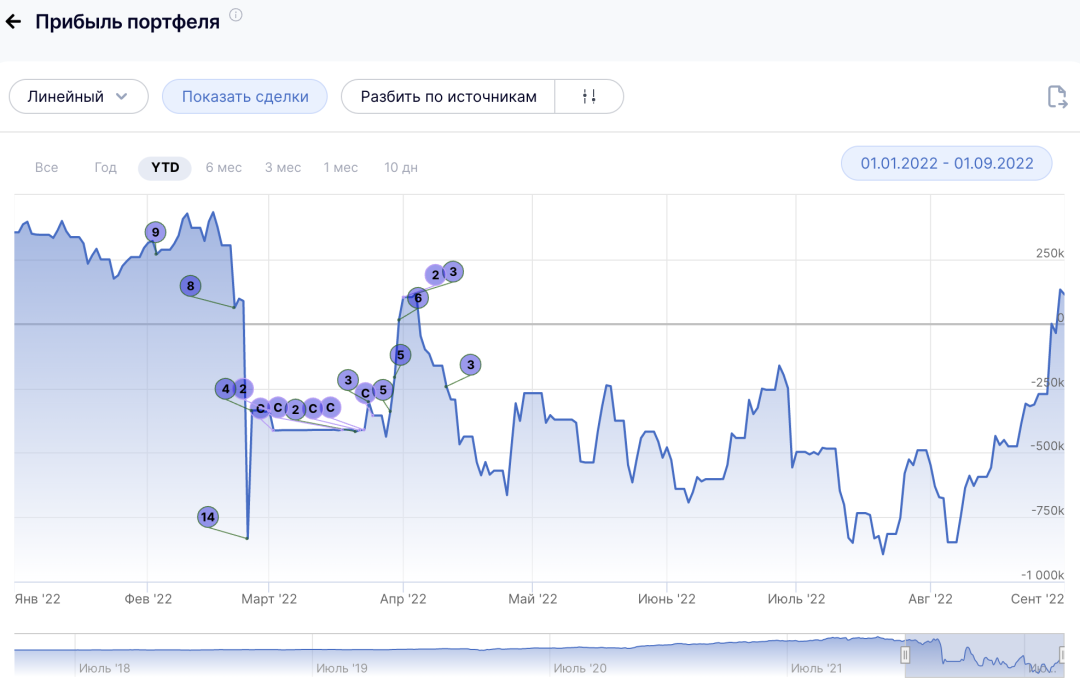Image resolution: width=1080 pixels, height=690 pixels.
Task: Open info tooltip next to Прибыль портфеля
Action: tap(235, 15)
